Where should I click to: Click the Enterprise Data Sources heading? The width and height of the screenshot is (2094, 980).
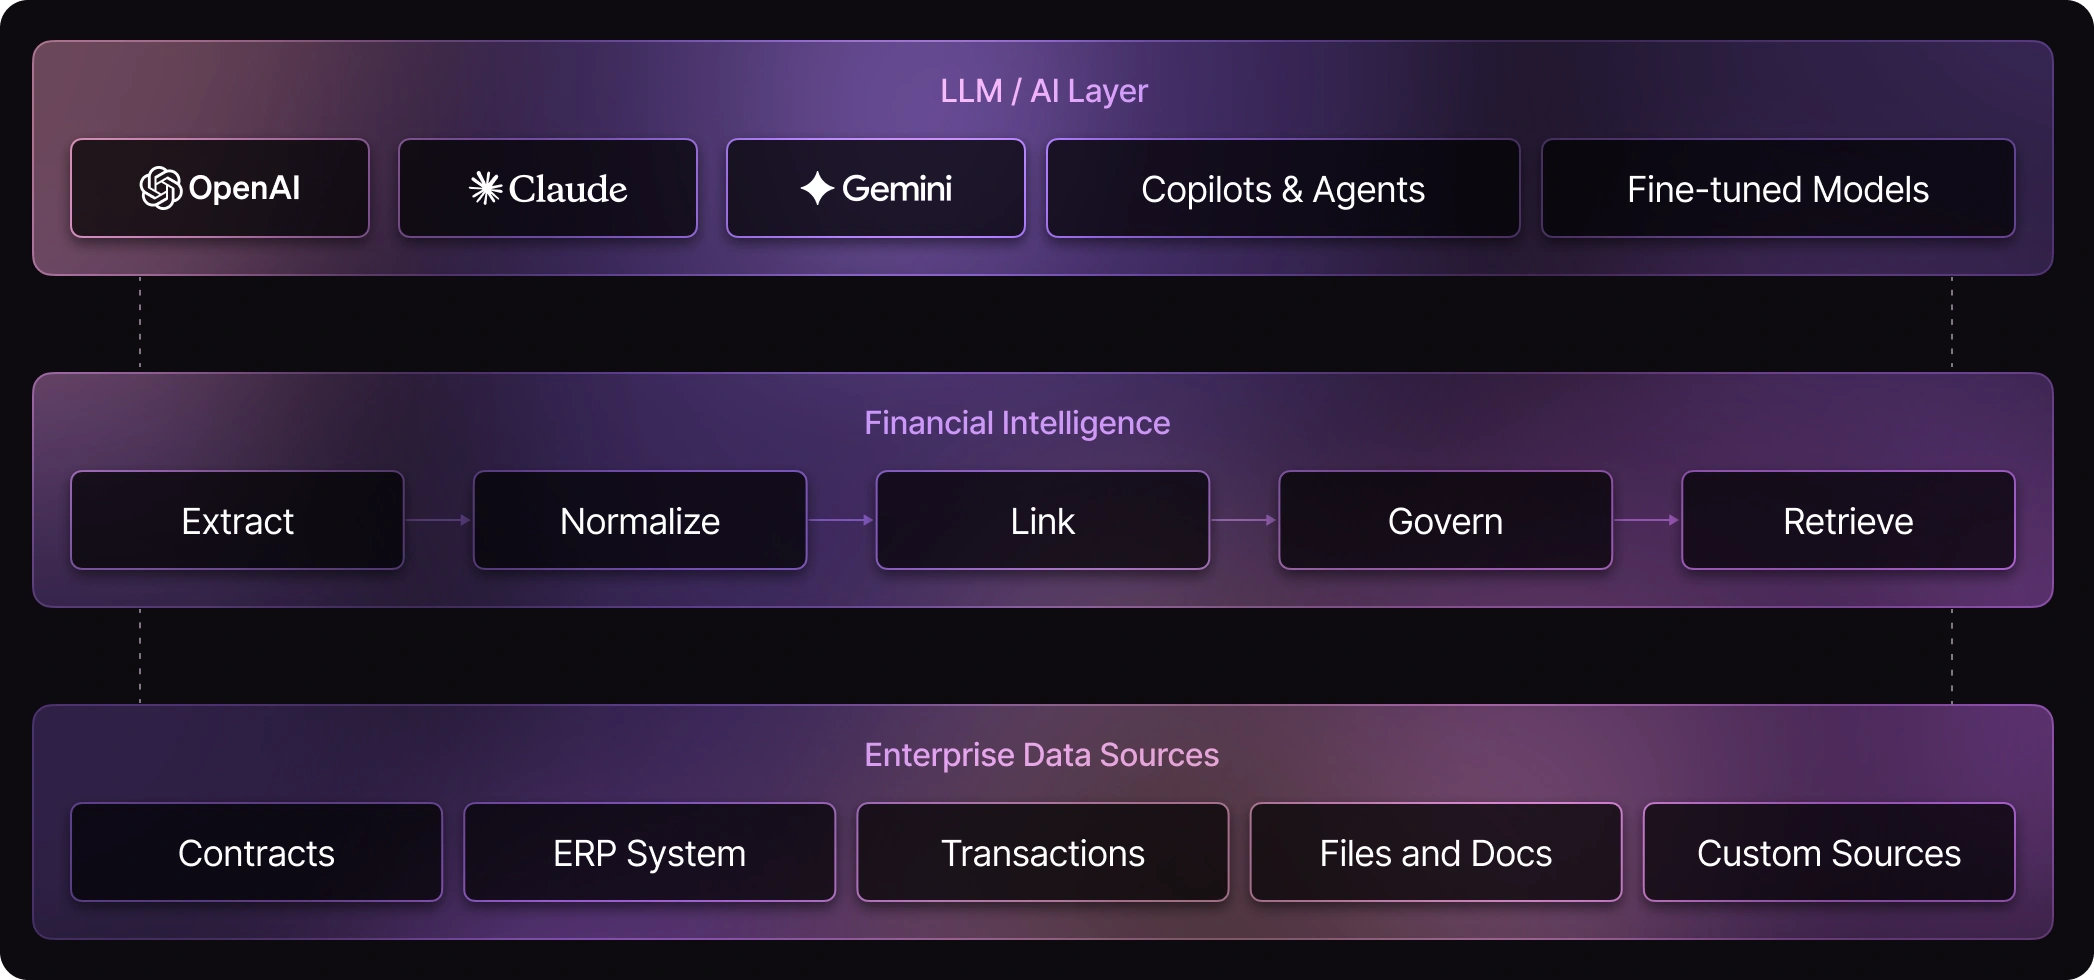tap(1042, 755)
